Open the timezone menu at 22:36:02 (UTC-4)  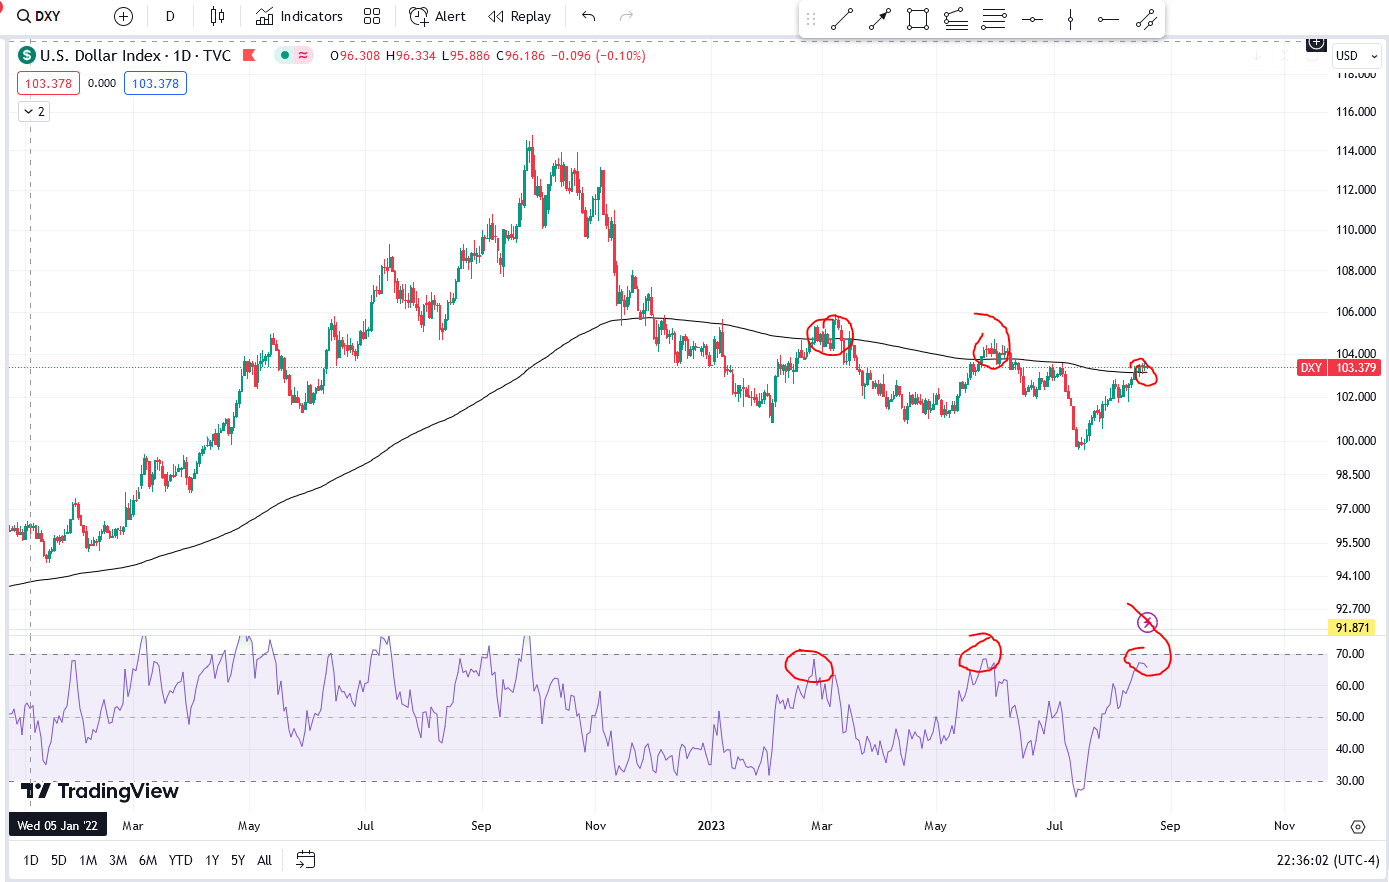point(1328,860)
